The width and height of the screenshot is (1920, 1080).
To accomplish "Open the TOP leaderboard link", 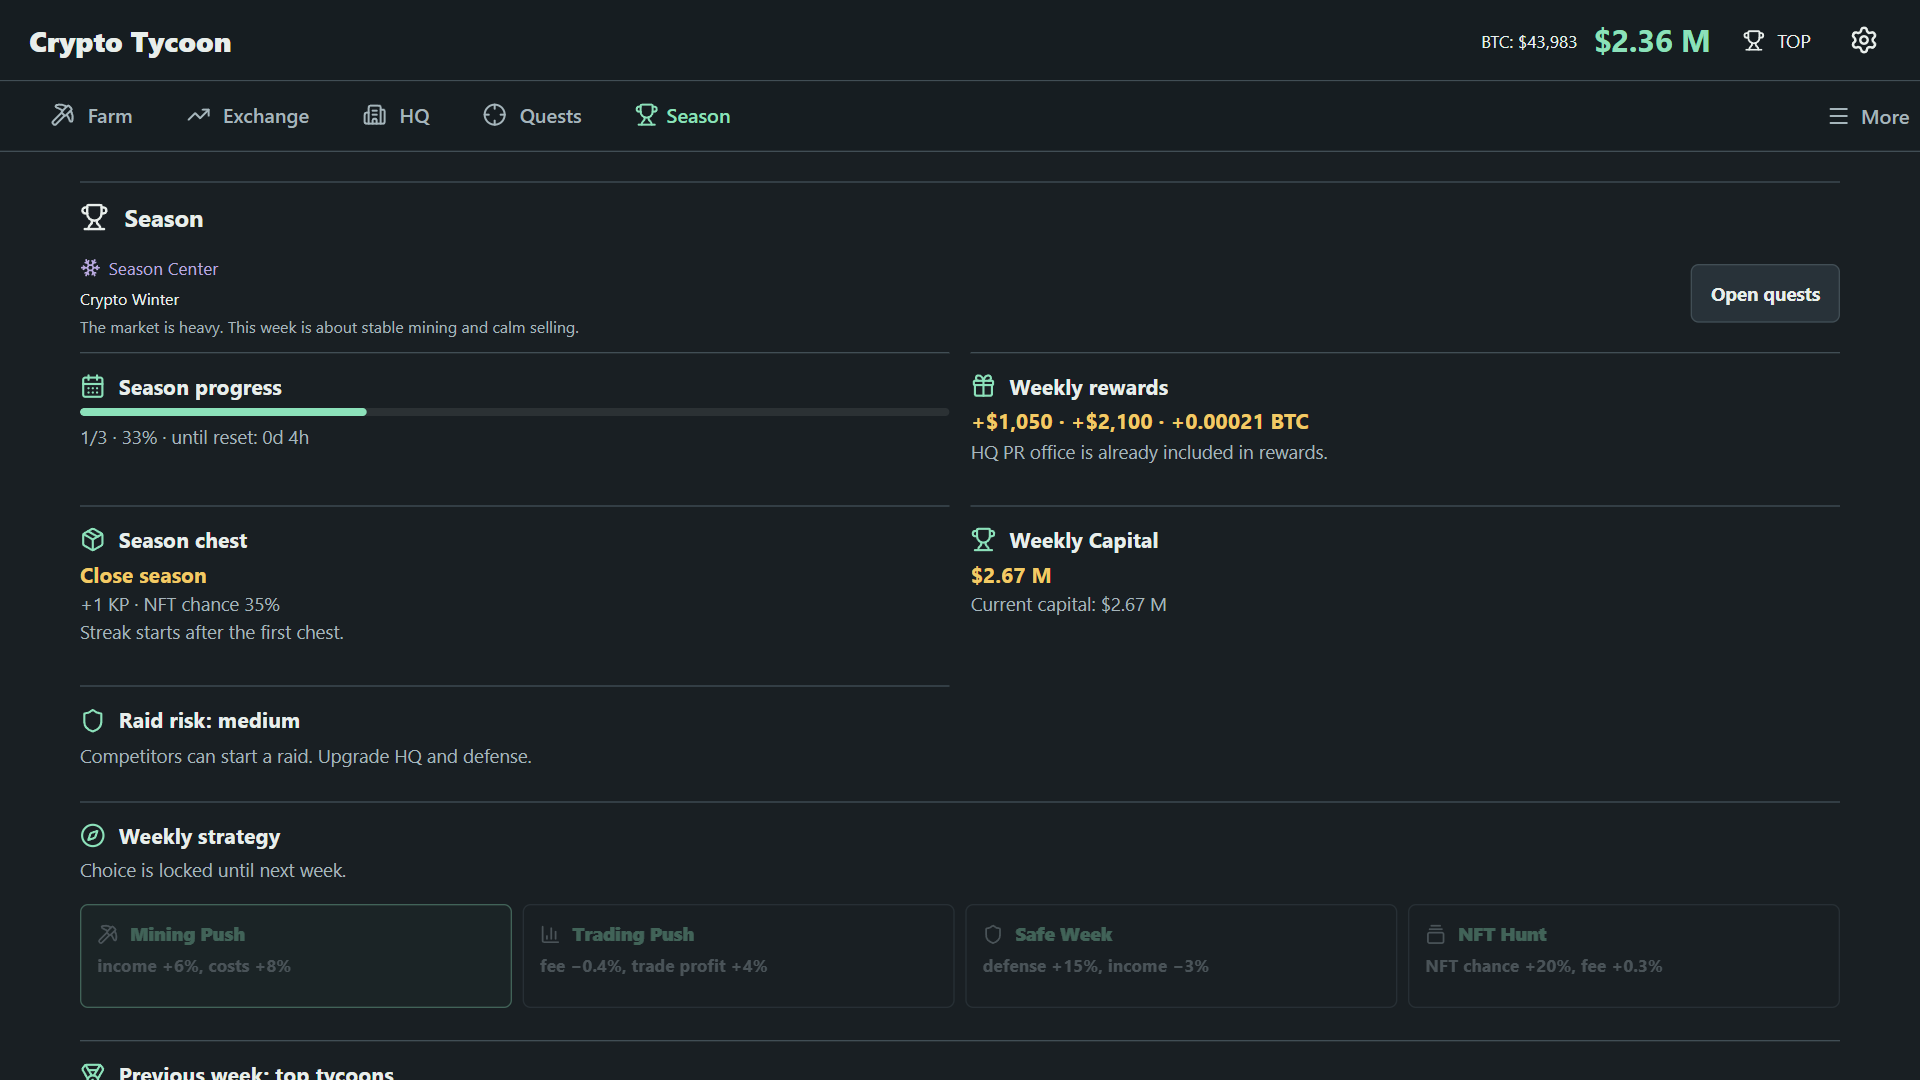I will (1777, 41).
